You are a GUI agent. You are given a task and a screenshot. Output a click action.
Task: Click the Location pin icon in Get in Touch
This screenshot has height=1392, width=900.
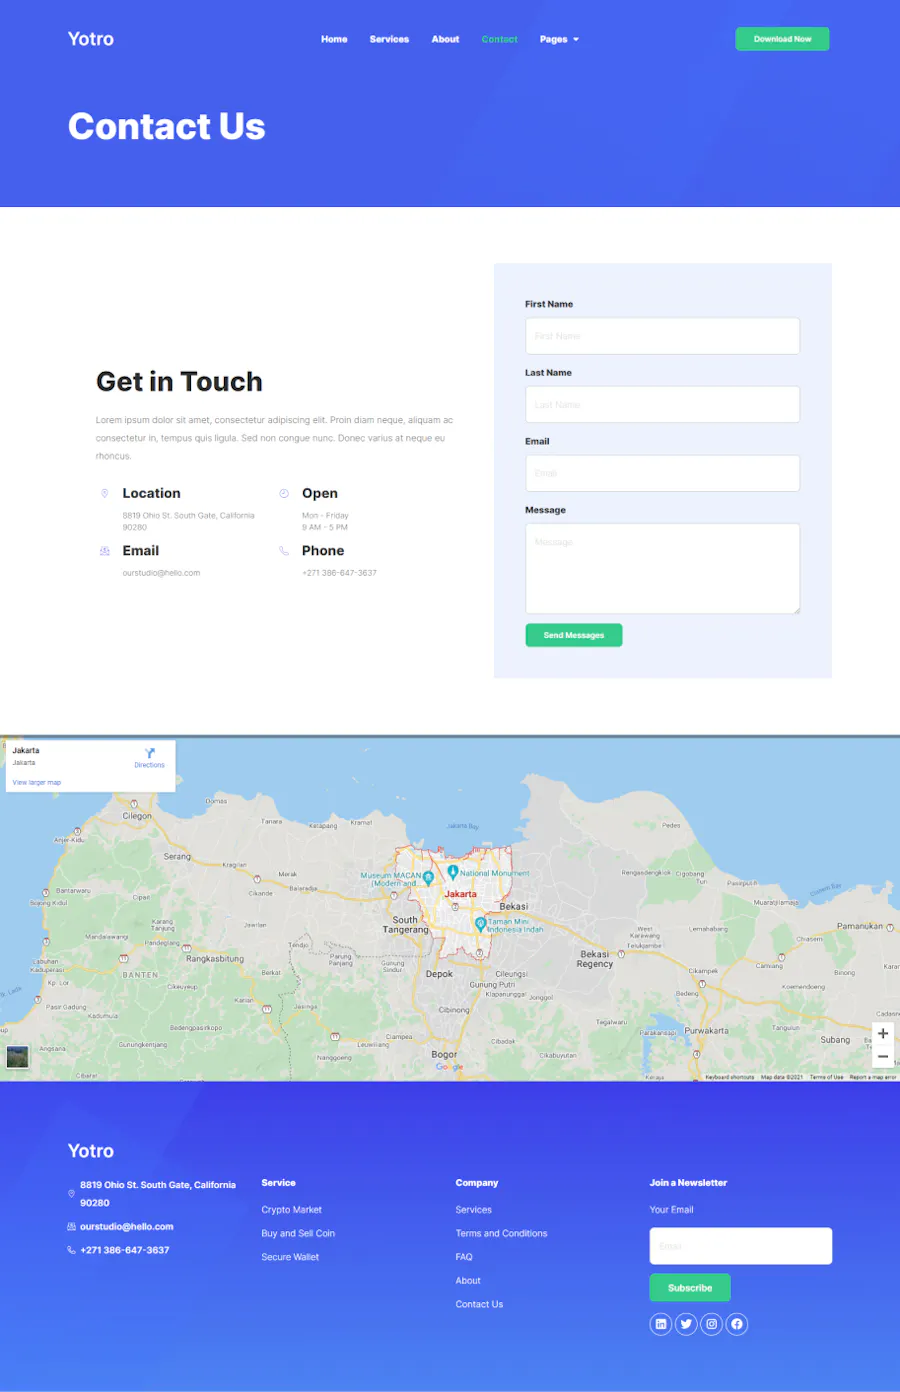104,493
